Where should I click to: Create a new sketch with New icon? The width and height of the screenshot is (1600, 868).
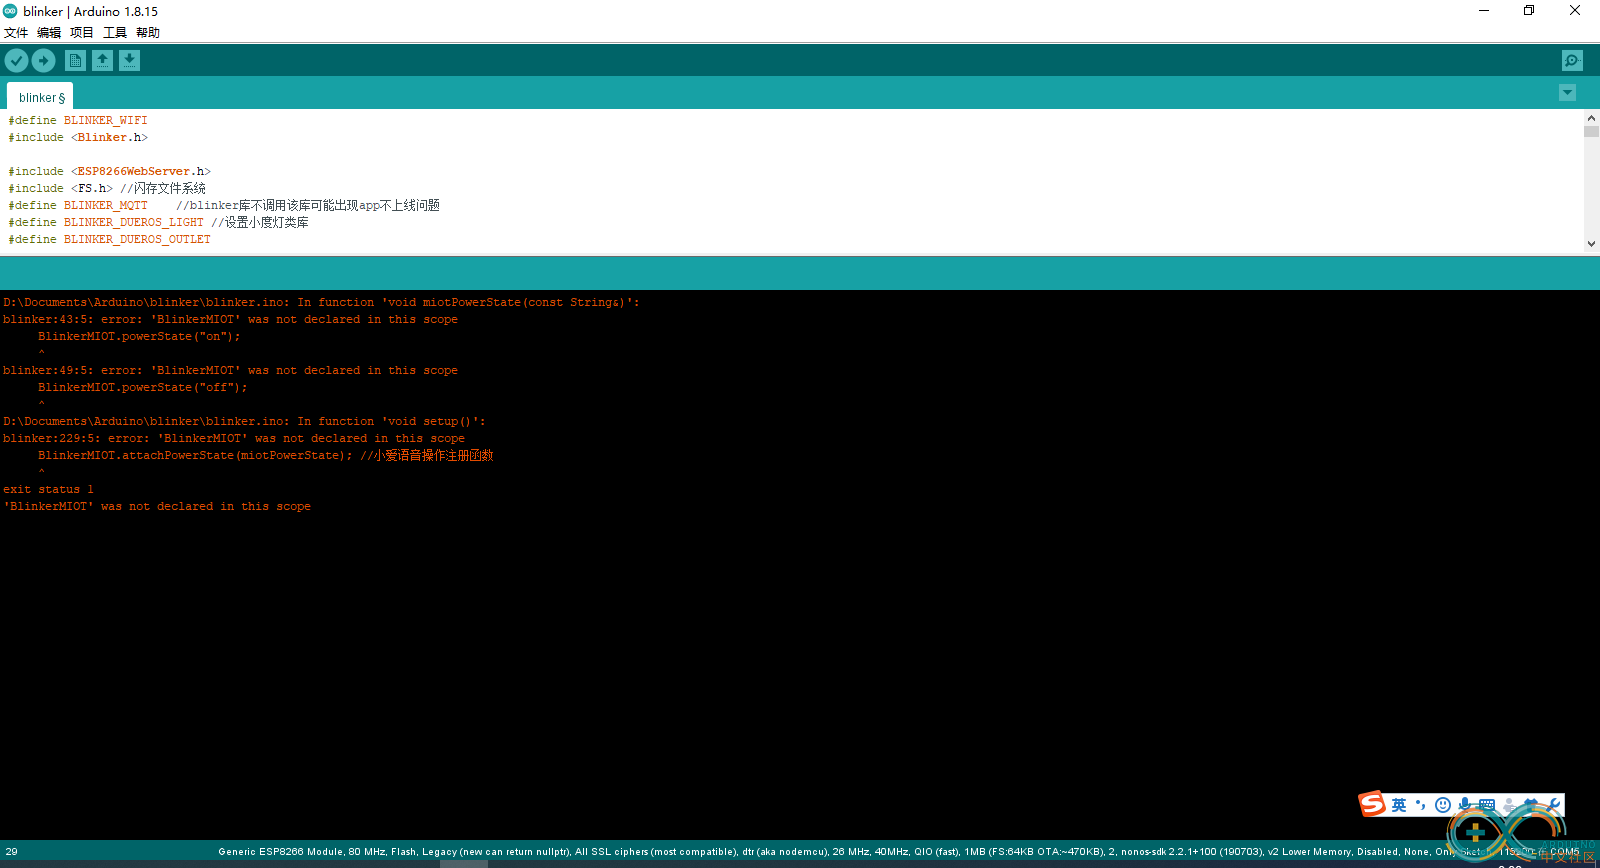coord(75,61)
